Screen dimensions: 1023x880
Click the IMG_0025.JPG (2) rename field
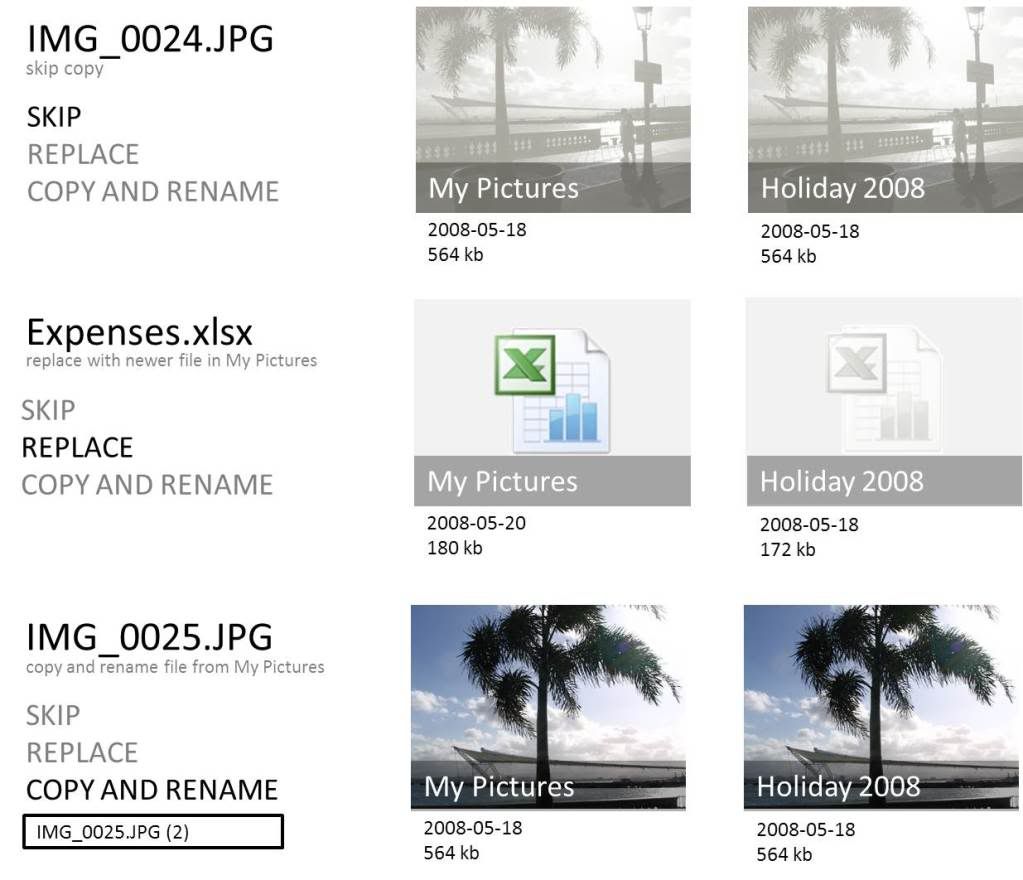(153, 832)
